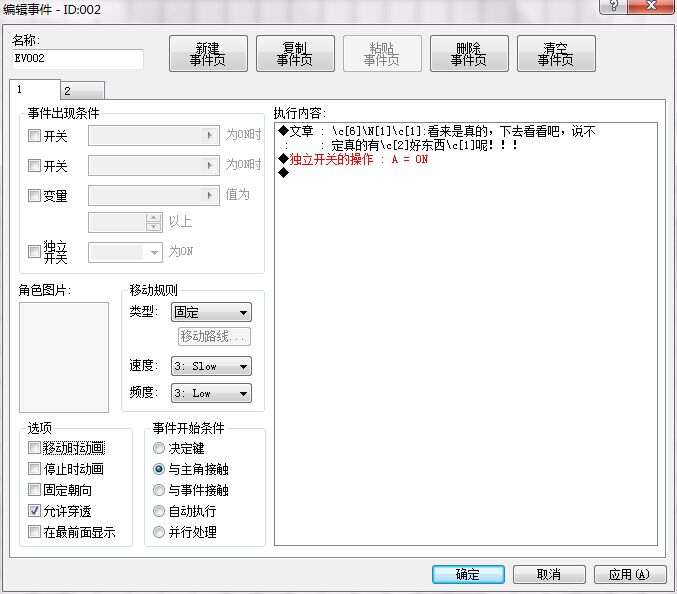Focus the 名称 field containing EV002
Image resolution: width=677 pixels, height=594 pixels.
[78, 59]
